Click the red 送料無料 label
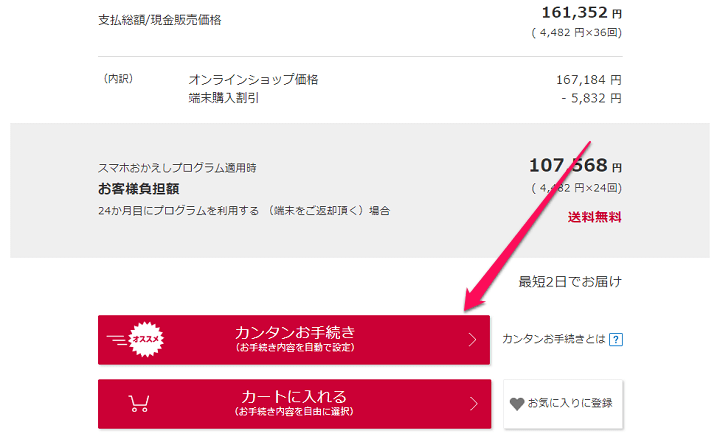The height and width of the screenshot is (439, 720). click(x=594, y=217)
